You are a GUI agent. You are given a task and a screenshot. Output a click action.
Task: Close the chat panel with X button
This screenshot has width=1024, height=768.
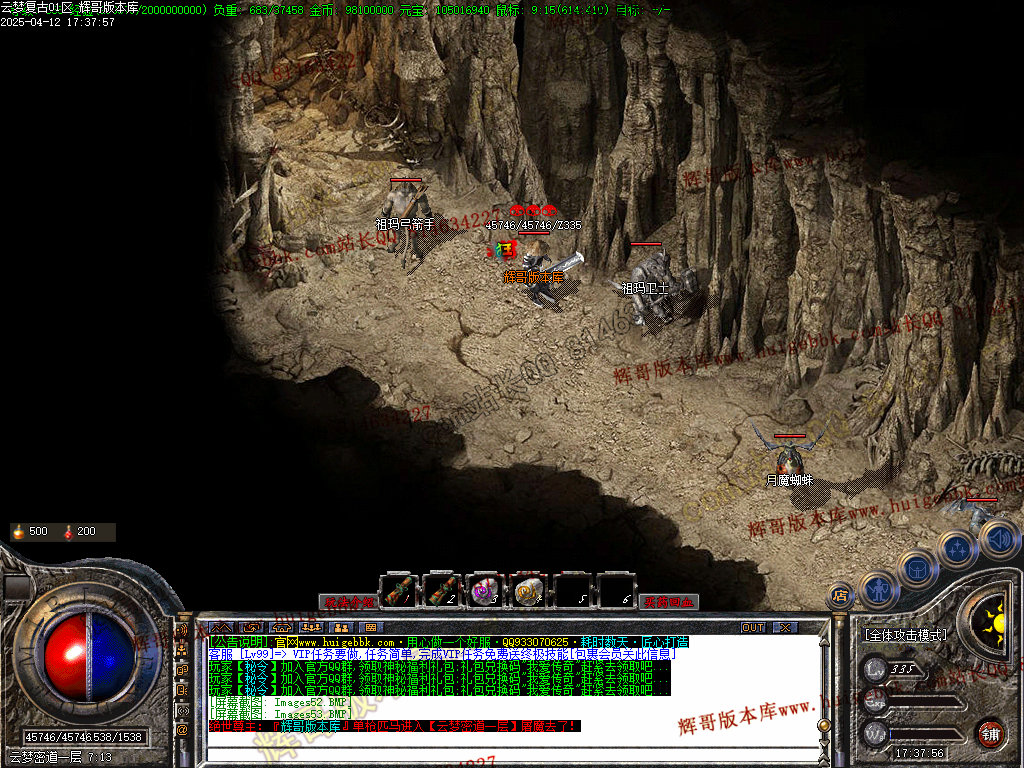point(785,628)
